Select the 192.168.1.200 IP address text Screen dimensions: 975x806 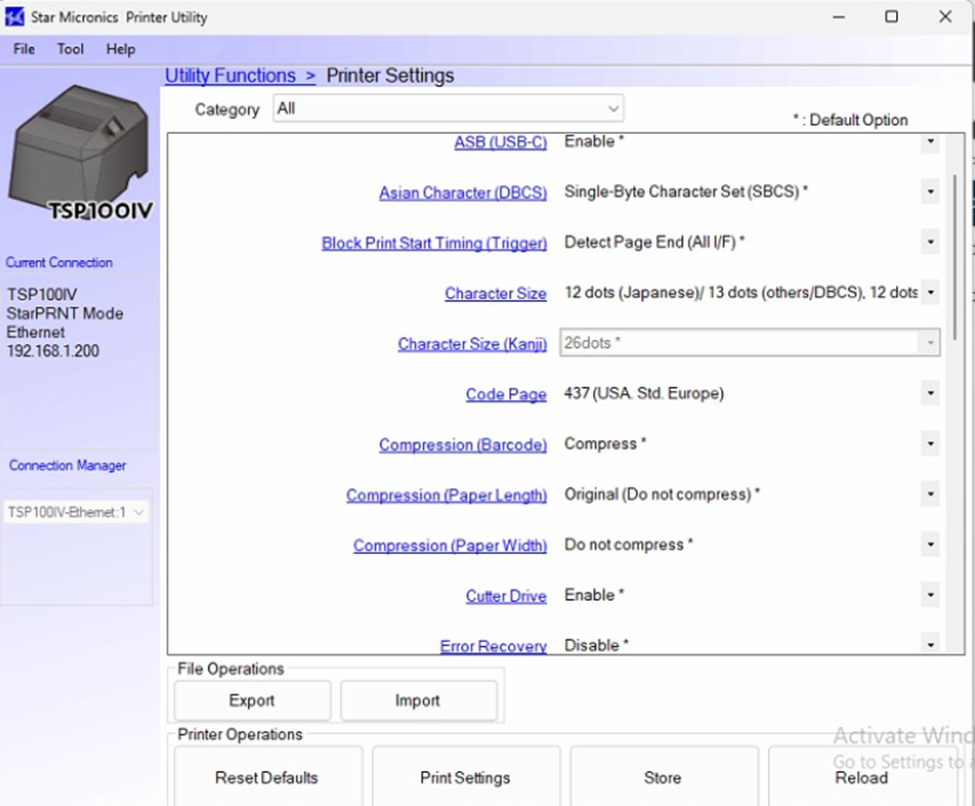coord(53,351)
